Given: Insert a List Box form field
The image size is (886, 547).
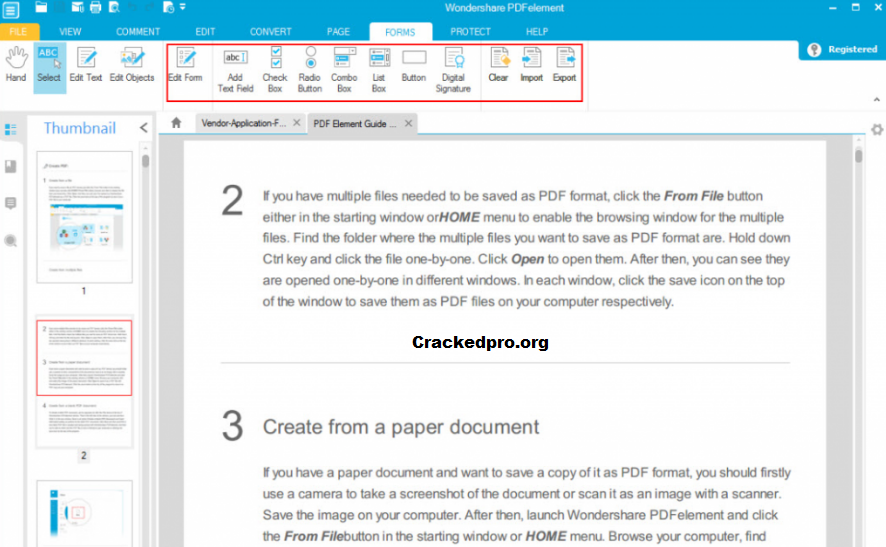Looking at the screenshot, I should click(x=379, y=71).
